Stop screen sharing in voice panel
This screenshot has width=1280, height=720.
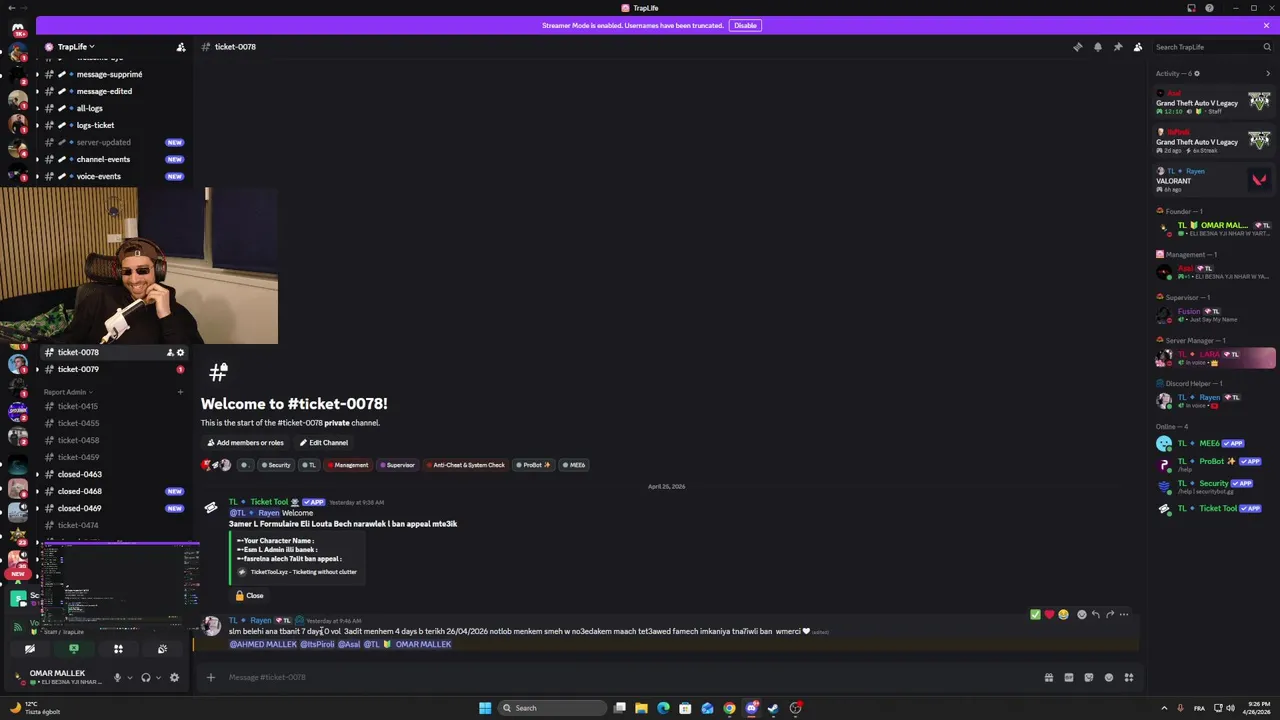click(x=74, y=649)
